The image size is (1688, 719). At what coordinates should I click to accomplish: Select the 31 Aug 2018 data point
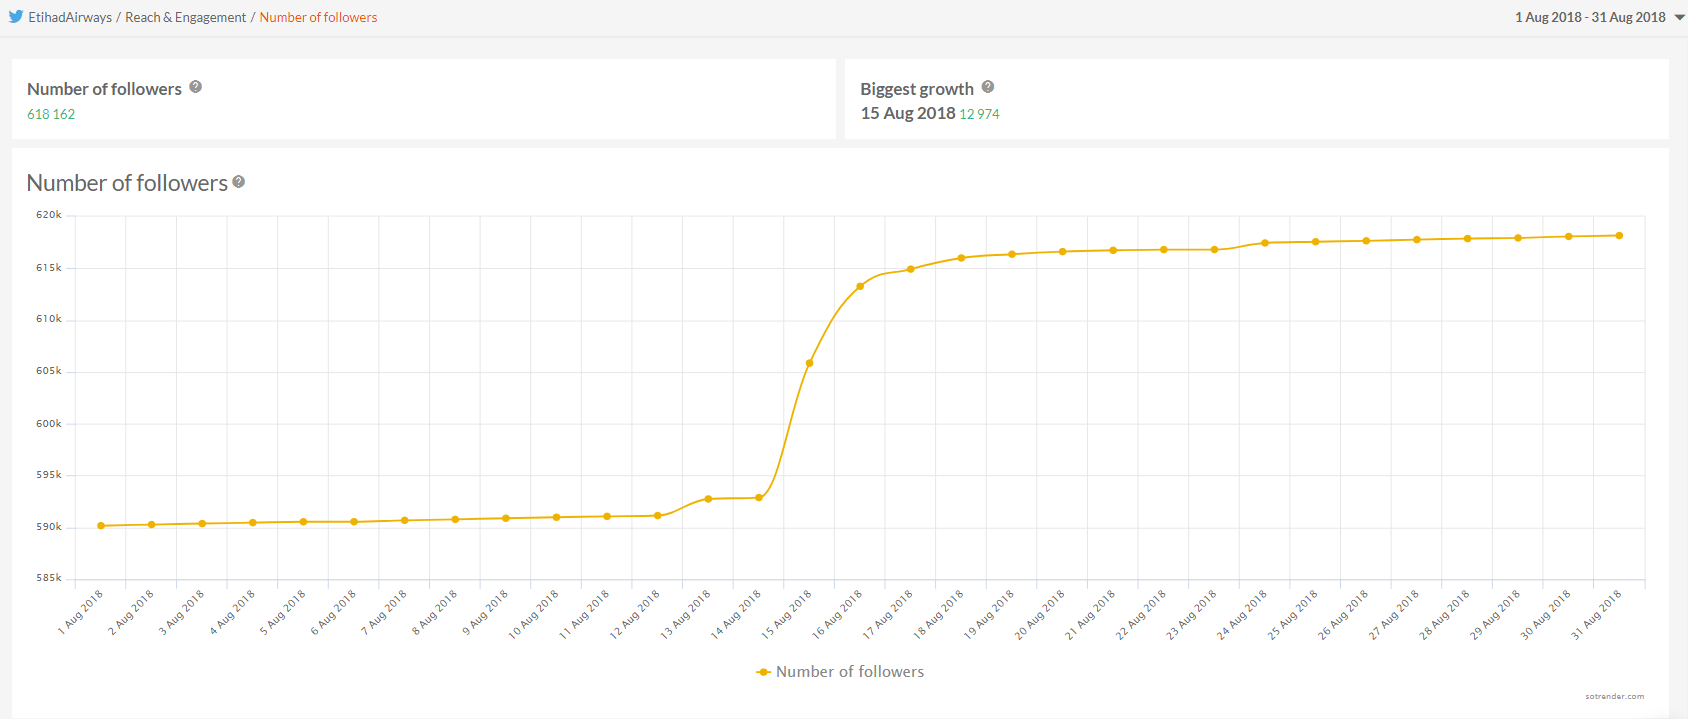pyautogui.click(x=1619, y=236)
